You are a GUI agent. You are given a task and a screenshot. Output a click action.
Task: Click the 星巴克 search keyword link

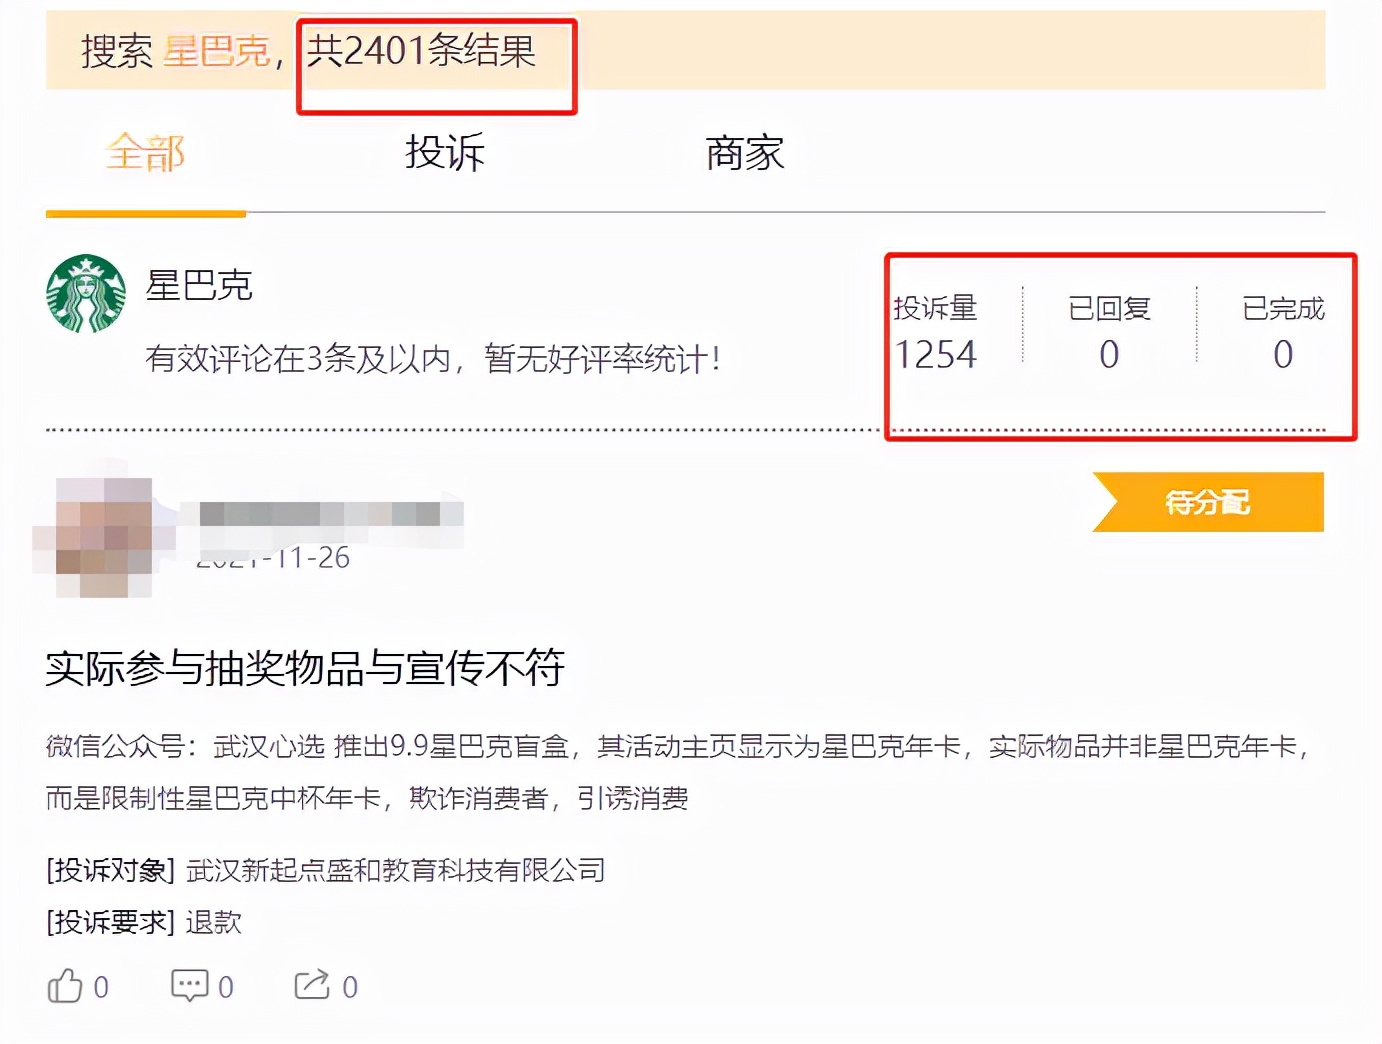click(x=217, y=56)
